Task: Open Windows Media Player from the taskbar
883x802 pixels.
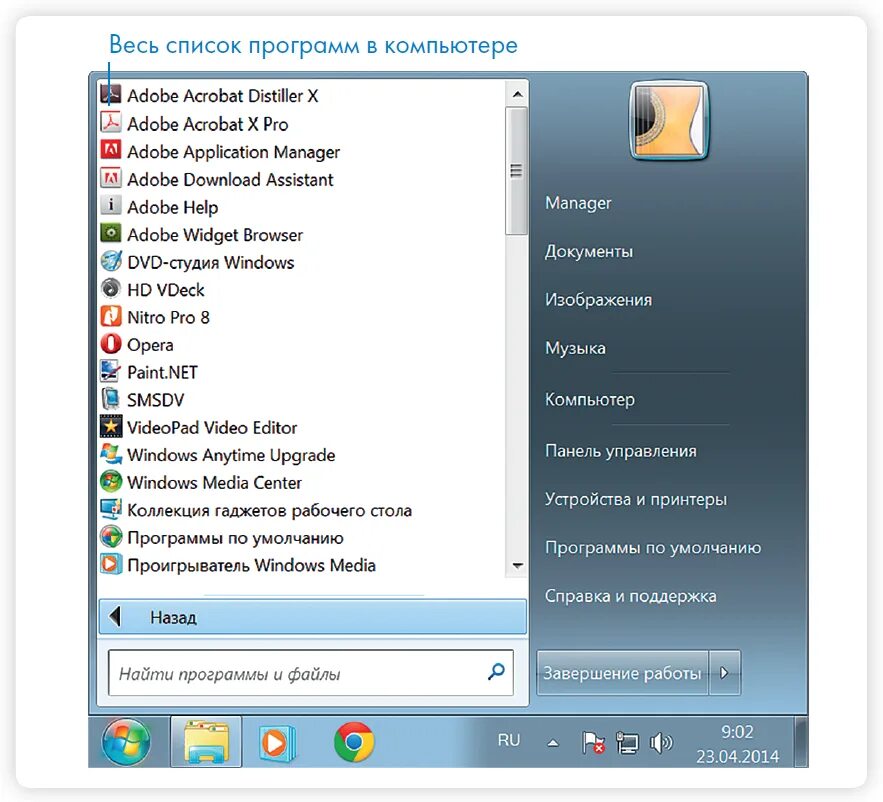Action: pyautogui.click(x=278, y=743)
